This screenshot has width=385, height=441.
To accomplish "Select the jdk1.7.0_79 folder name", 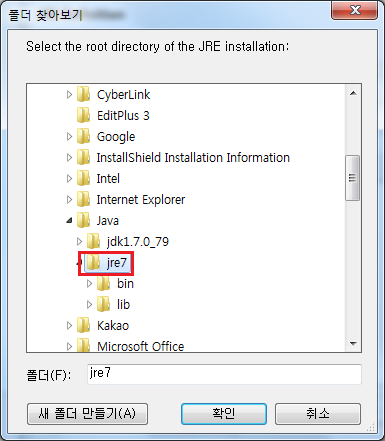I will tap(138, 242).
